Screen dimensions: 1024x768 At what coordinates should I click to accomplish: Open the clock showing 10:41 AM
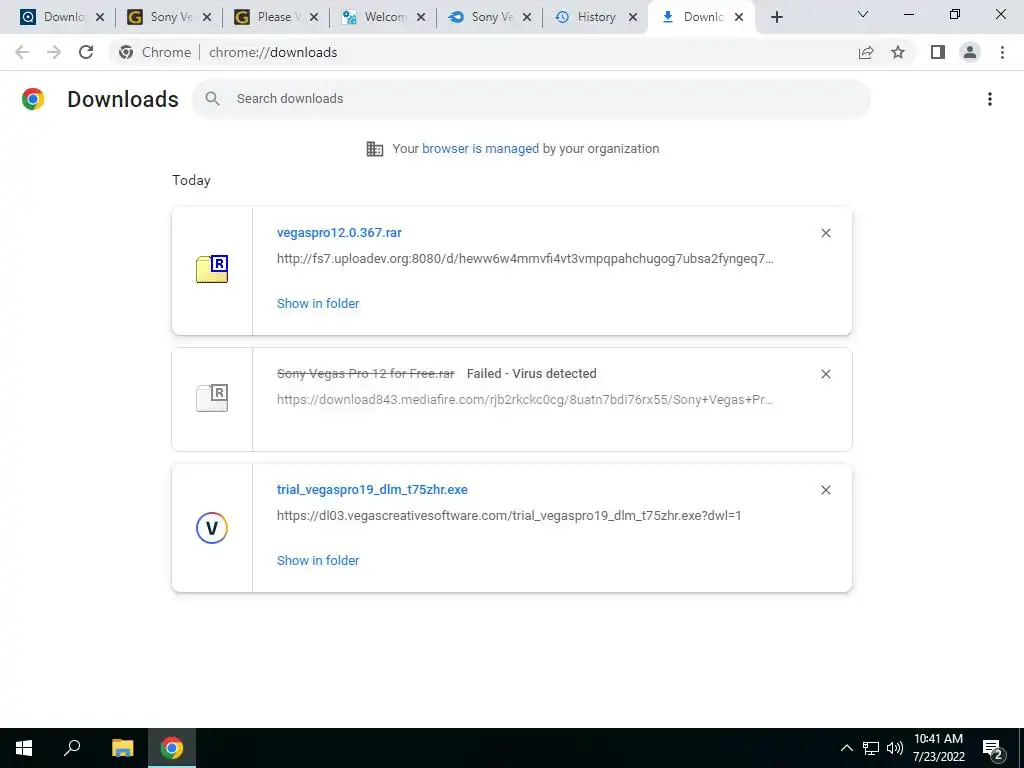(x=938, y=748)
